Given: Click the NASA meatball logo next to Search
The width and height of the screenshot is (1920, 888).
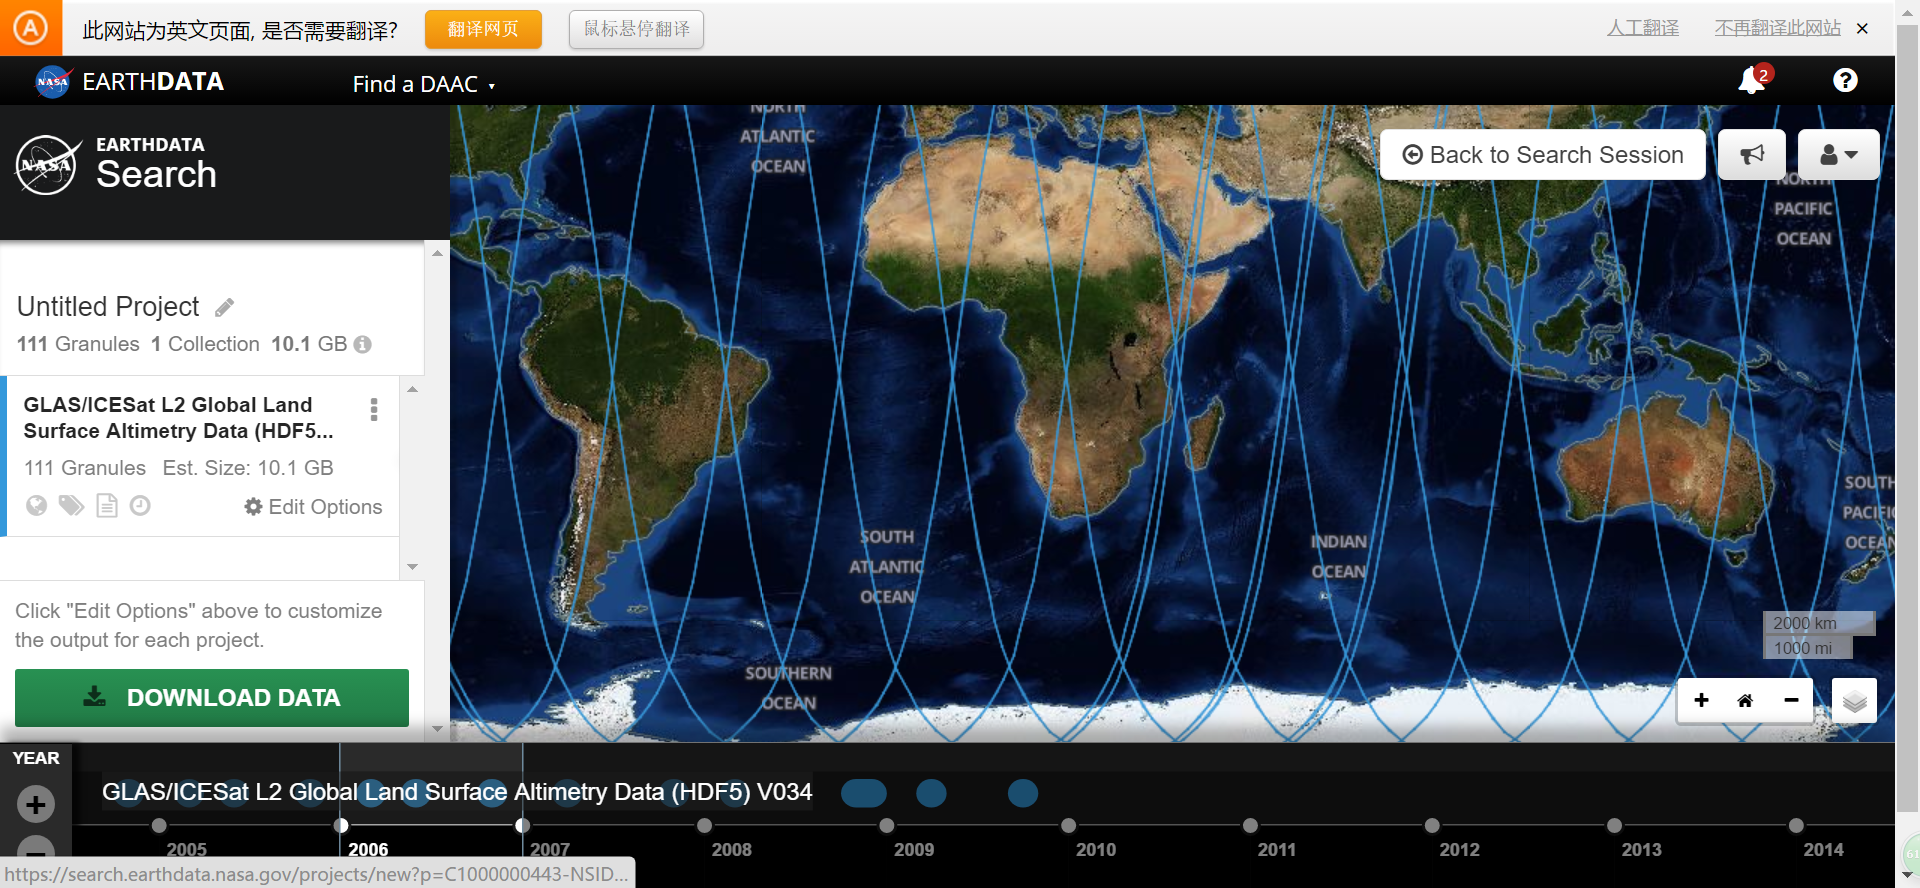Looking at the screenshot, I should pyautogui.click(x=47, y=165).
